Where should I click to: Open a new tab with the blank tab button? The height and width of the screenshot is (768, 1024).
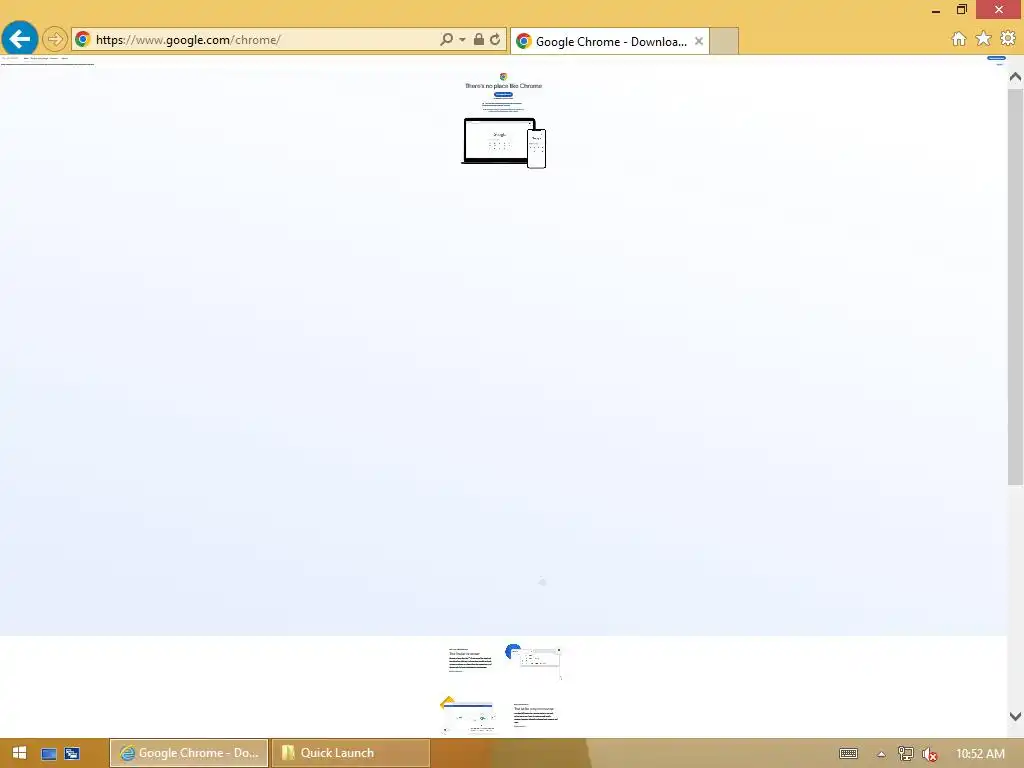coord(724,41)
